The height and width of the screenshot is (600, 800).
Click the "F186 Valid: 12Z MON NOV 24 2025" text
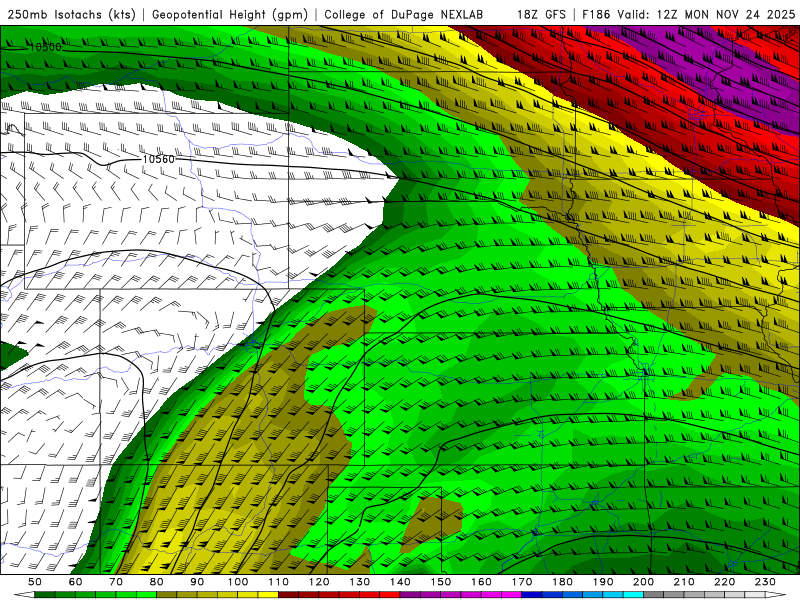[x=689, y=15]
